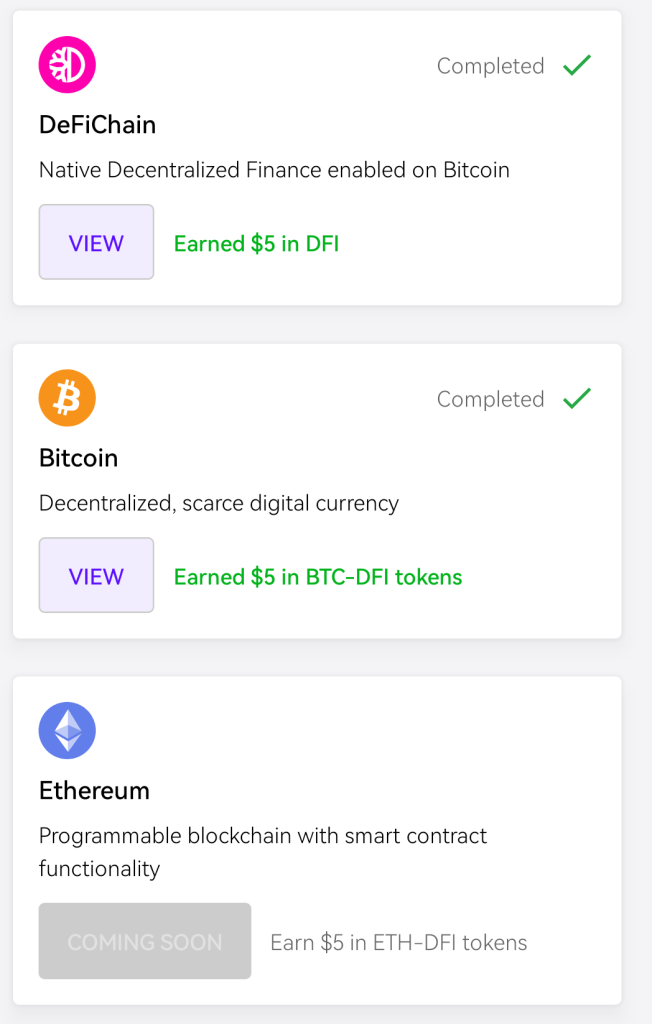652x1024 pixels.
Task: Click DeFiChain description about Native Decentralized Finance
Action: point(274,170)
